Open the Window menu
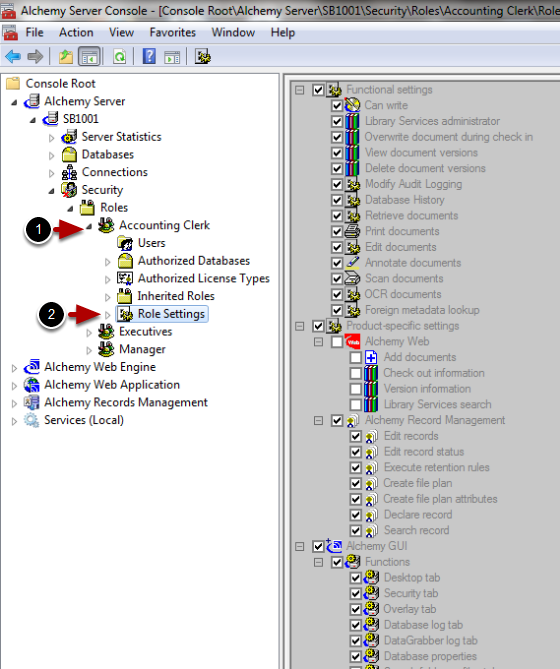 233,32
